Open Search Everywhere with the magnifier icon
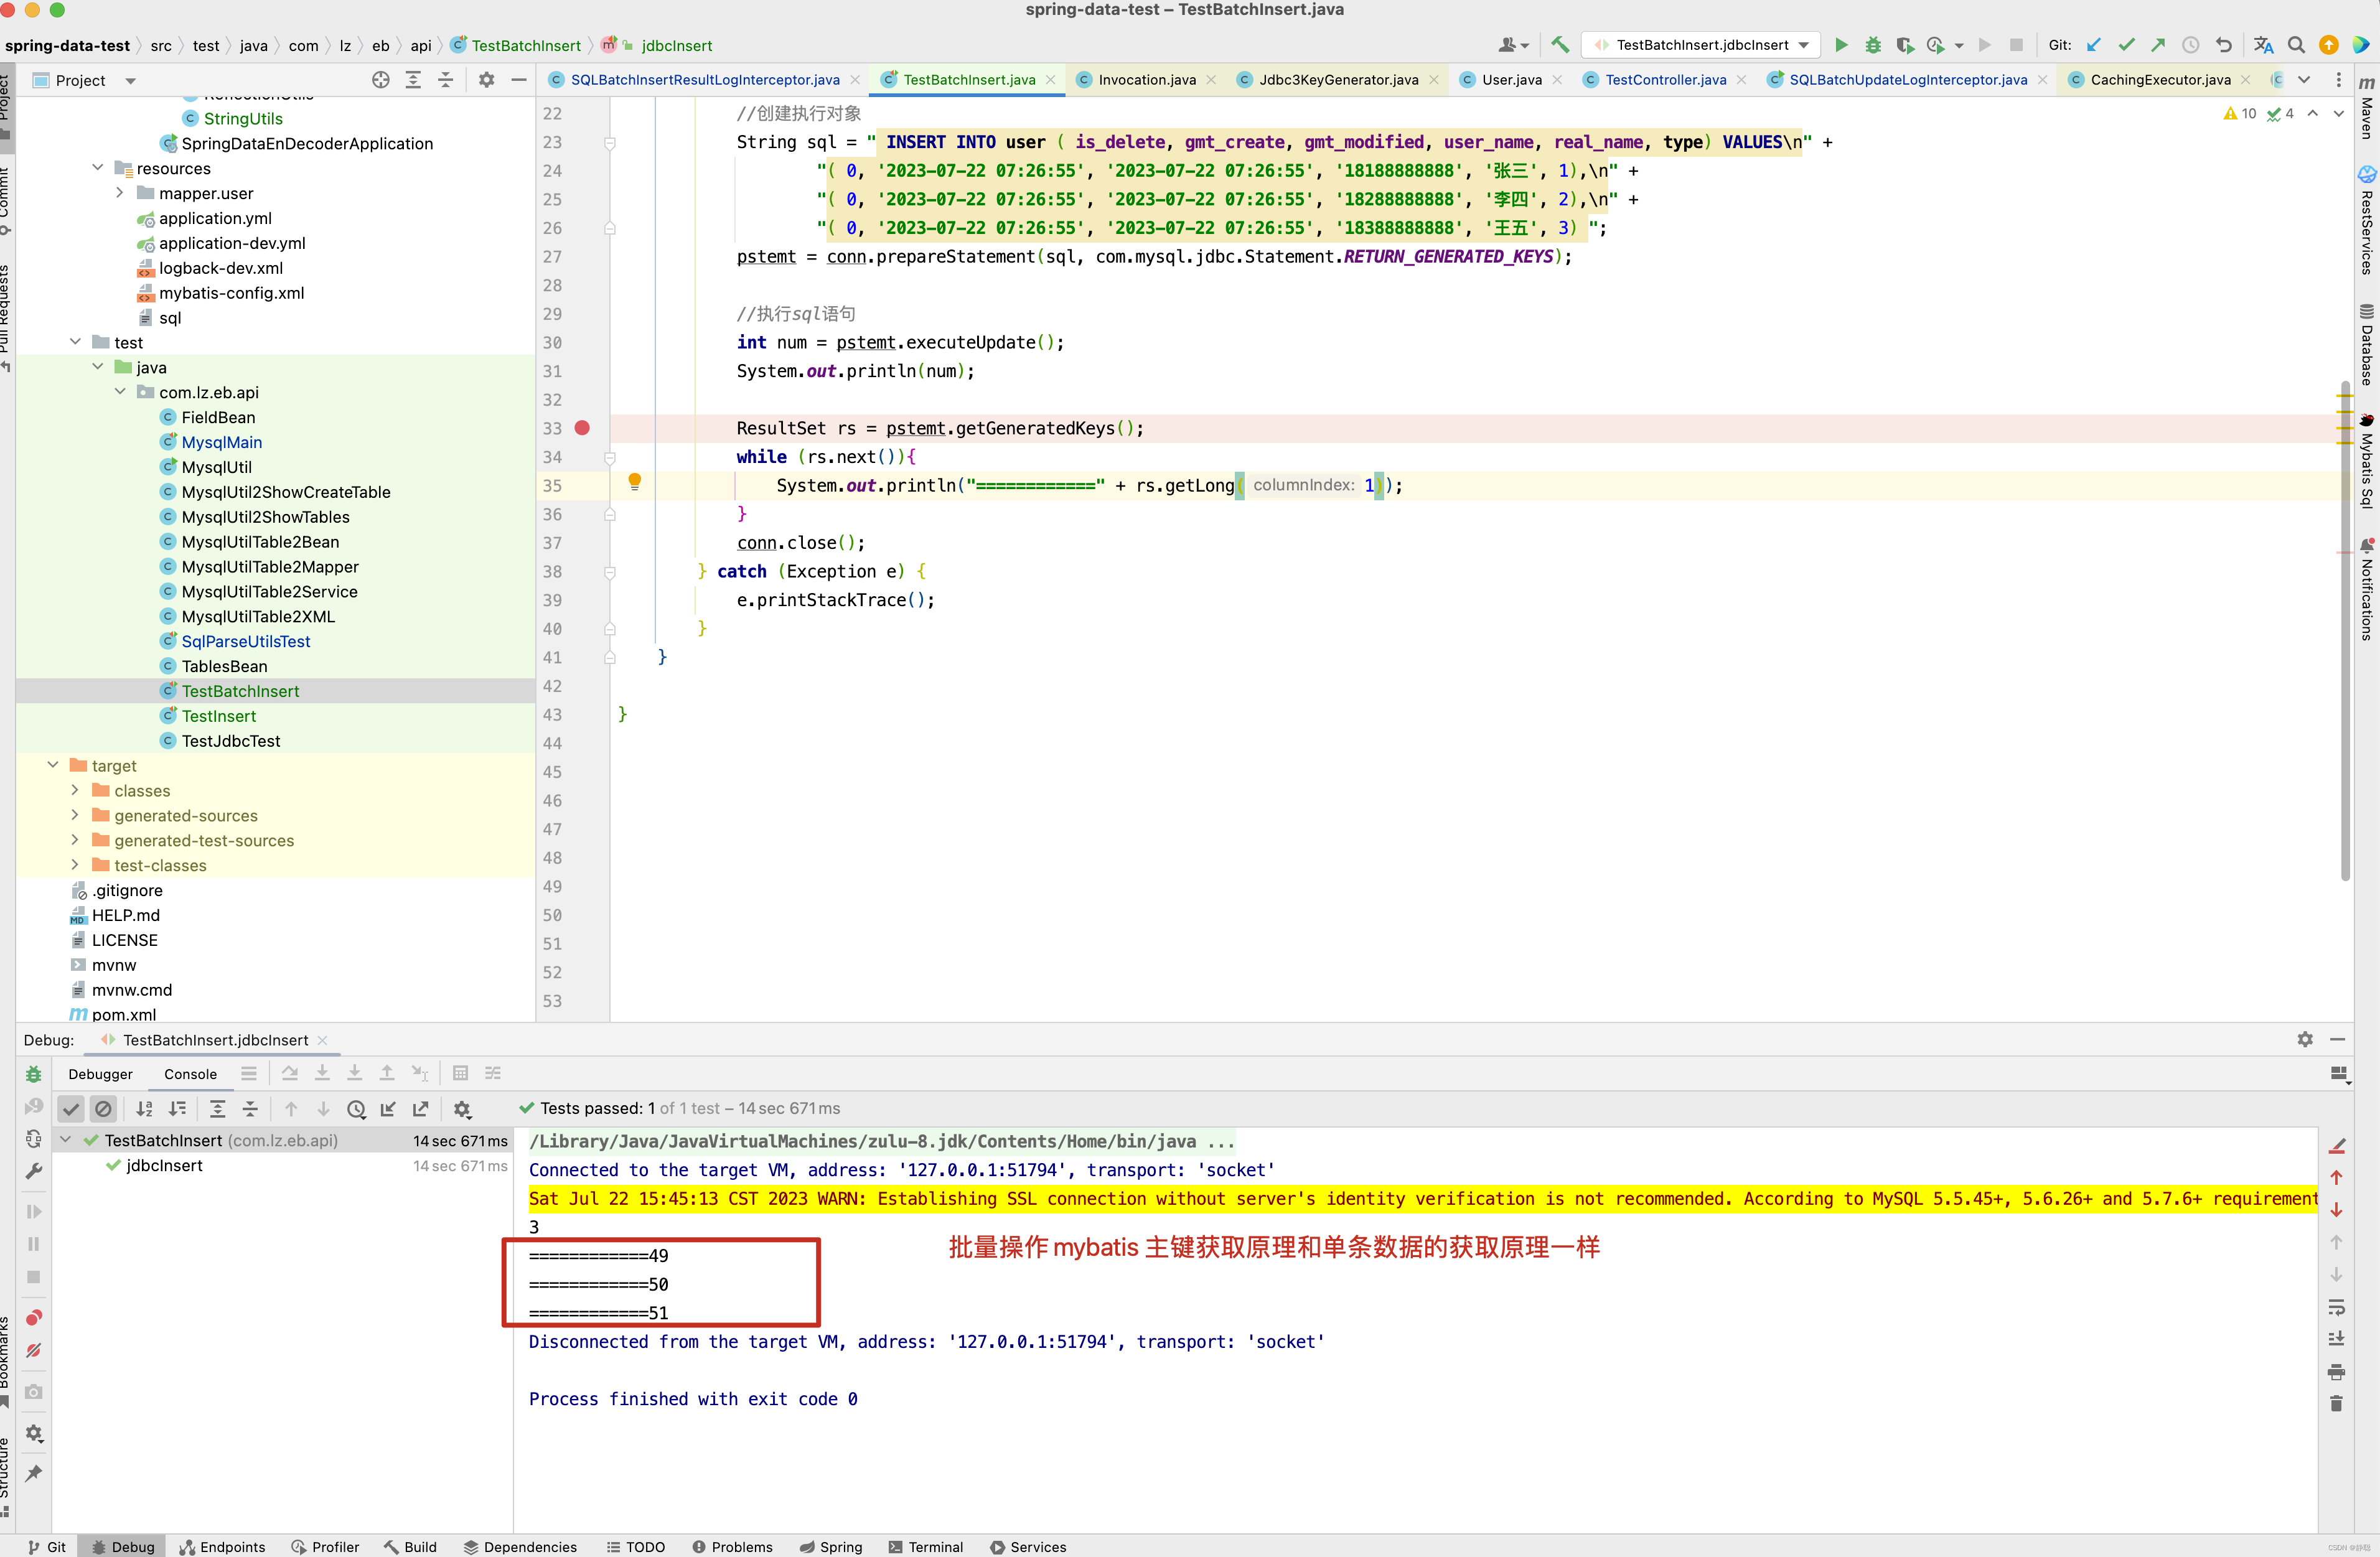The height and width of the screenshot is (1557, 2380). 2296,45
